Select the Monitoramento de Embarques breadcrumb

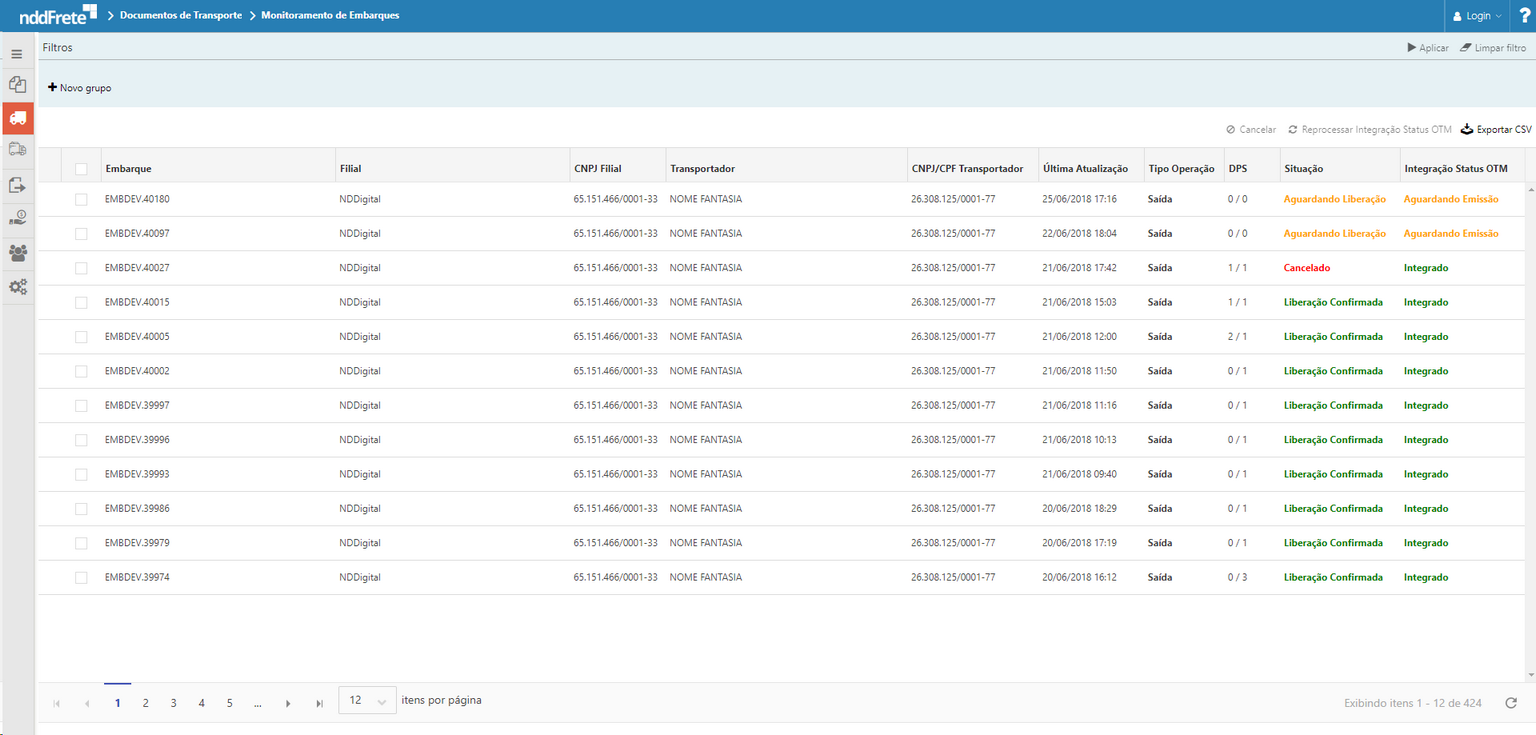point(330,15)
